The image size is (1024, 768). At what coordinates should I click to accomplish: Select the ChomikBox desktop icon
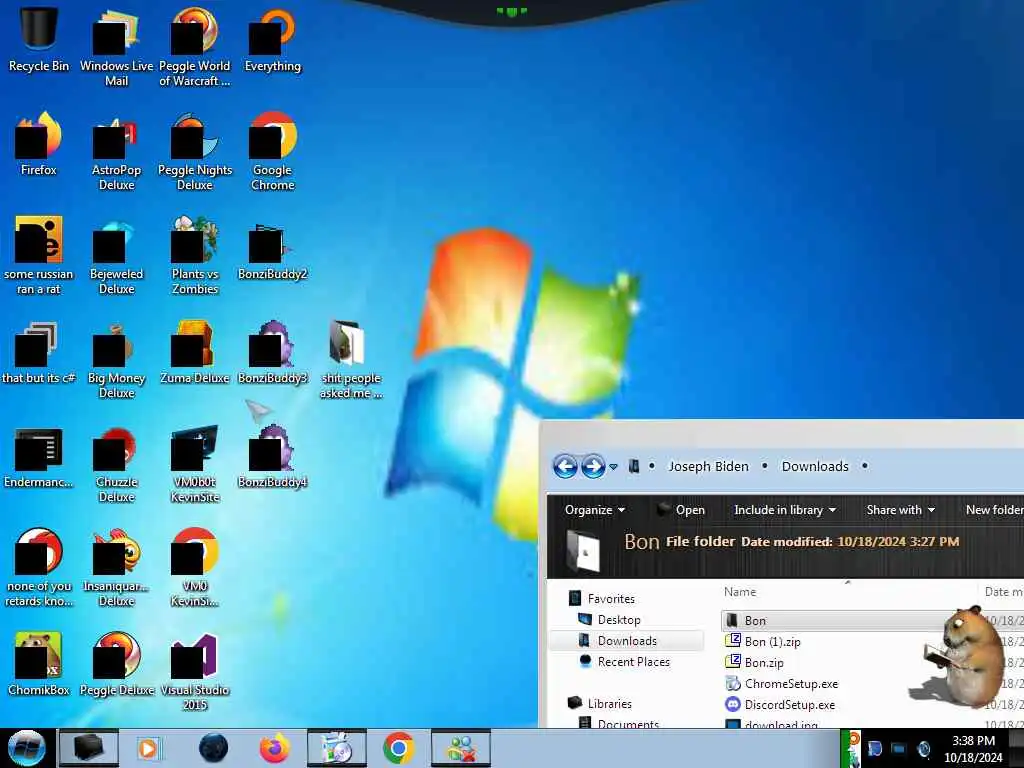(x=39, y=664)
